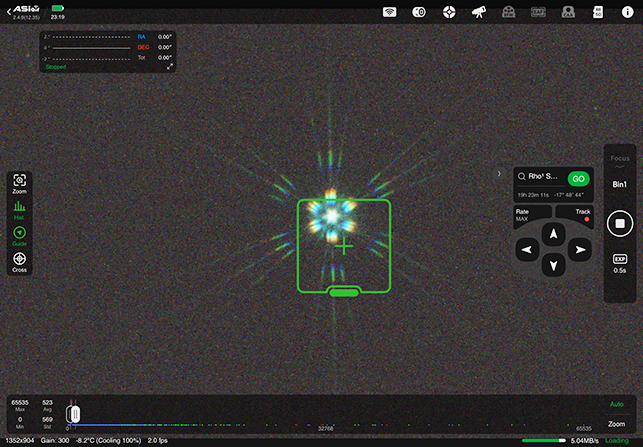Expand the guide graph panel
The height and width of the screenshot is (447, 643).
point(170,66)
